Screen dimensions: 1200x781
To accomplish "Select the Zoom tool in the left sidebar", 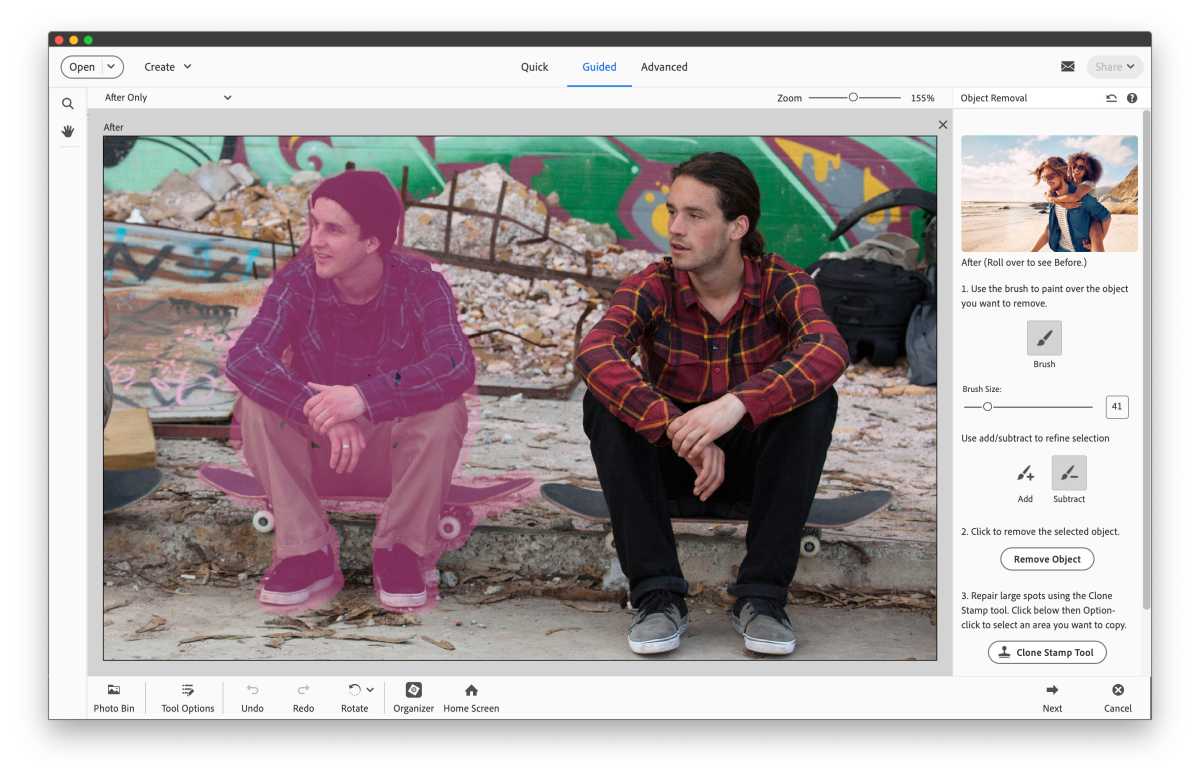I will [68, 103].
